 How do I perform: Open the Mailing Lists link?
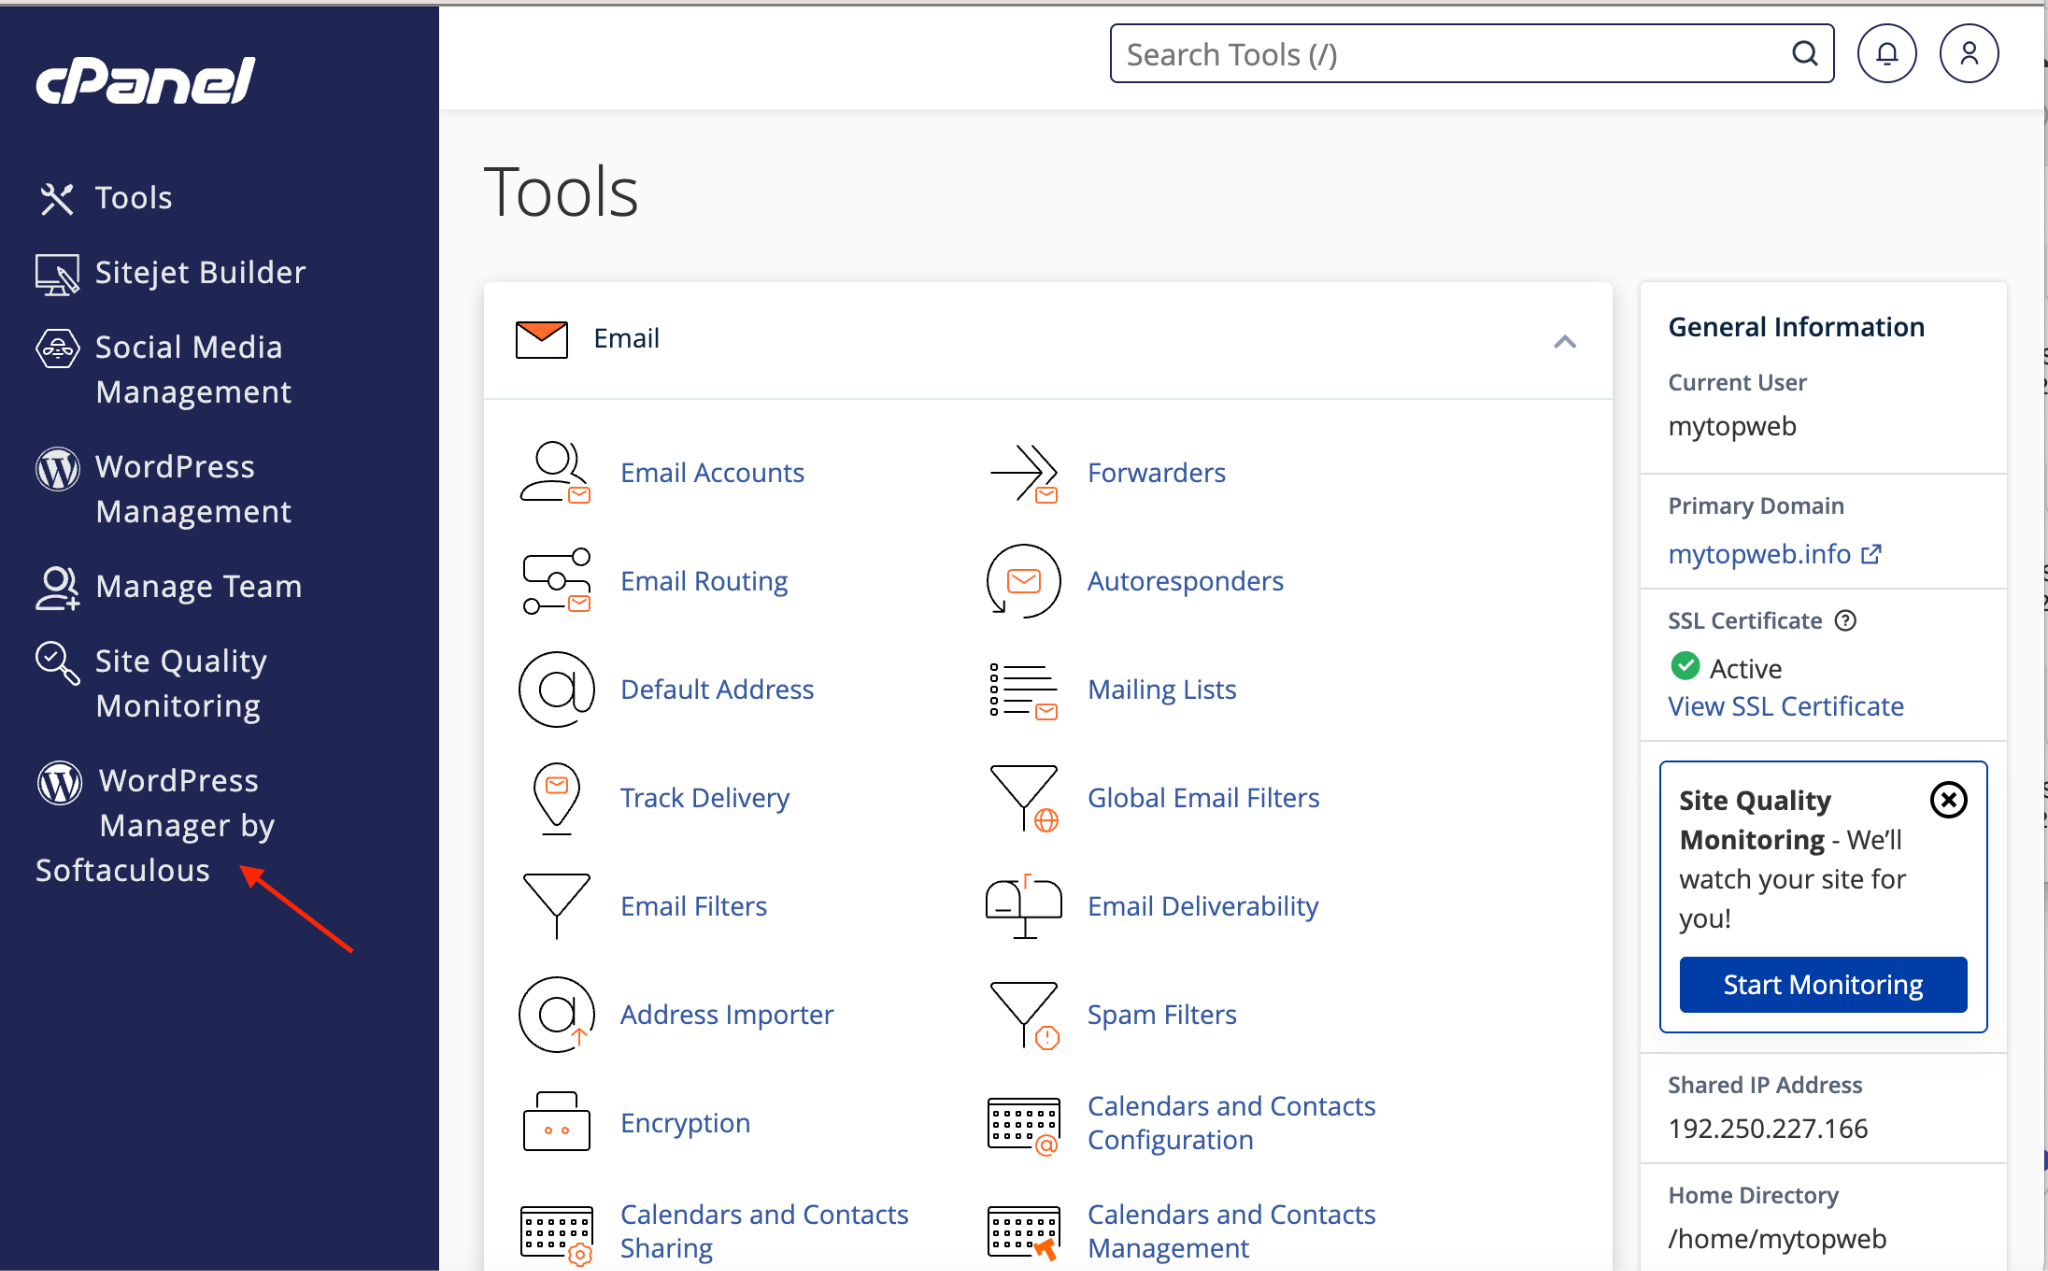click(1162, 689)
